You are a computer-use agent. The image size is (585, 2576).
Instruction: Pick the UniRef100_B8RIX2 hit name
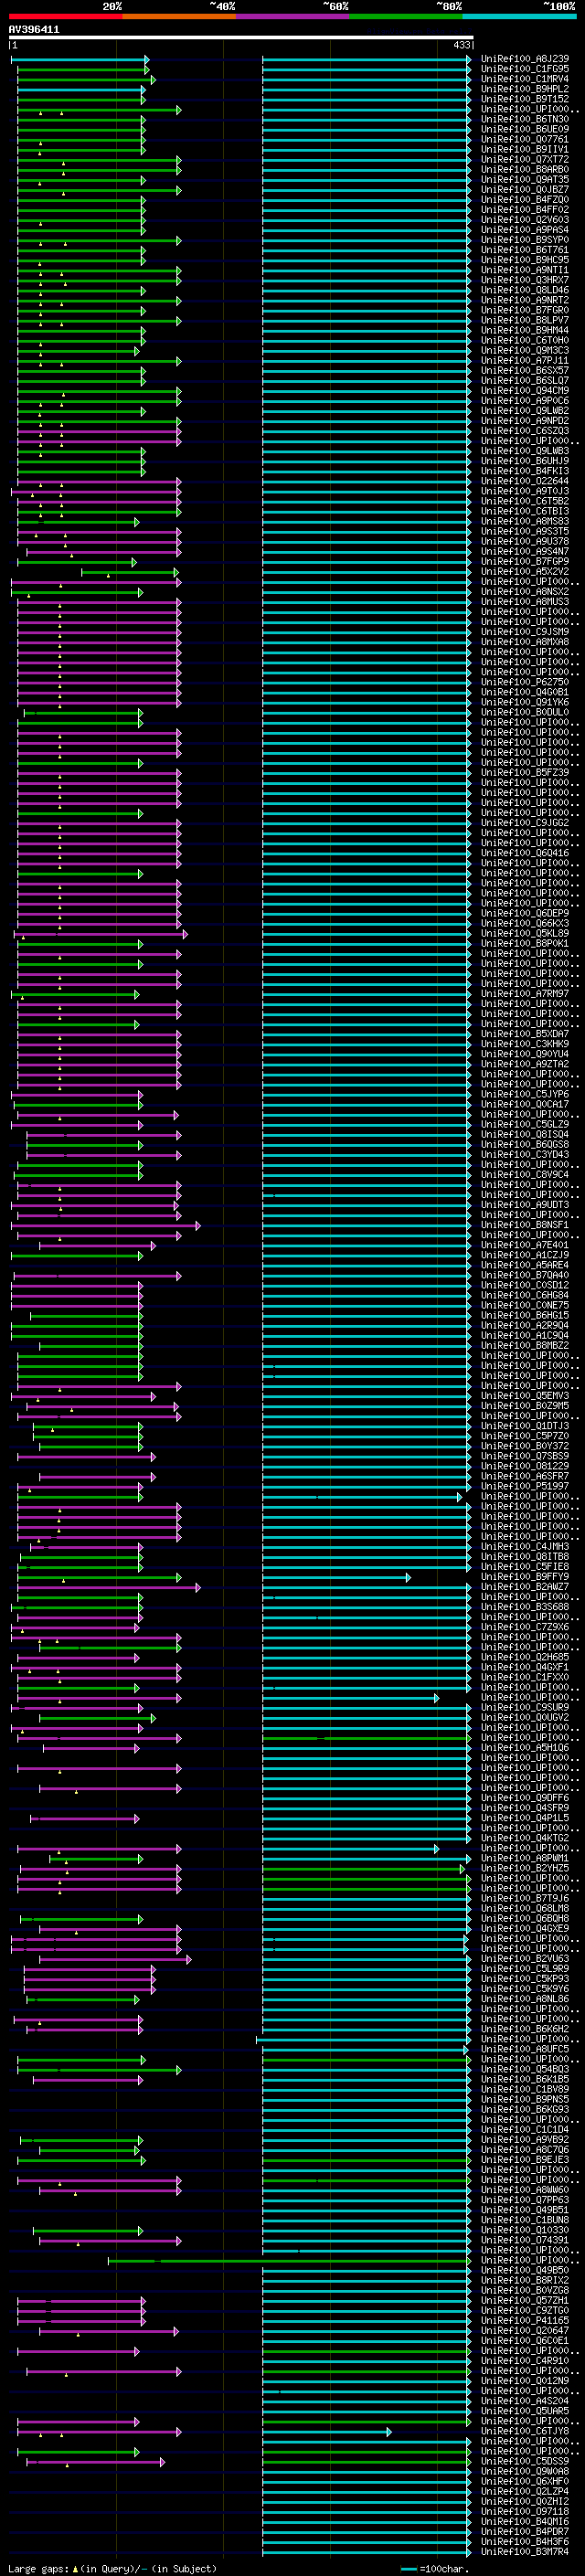click(x=525, y=2280)
